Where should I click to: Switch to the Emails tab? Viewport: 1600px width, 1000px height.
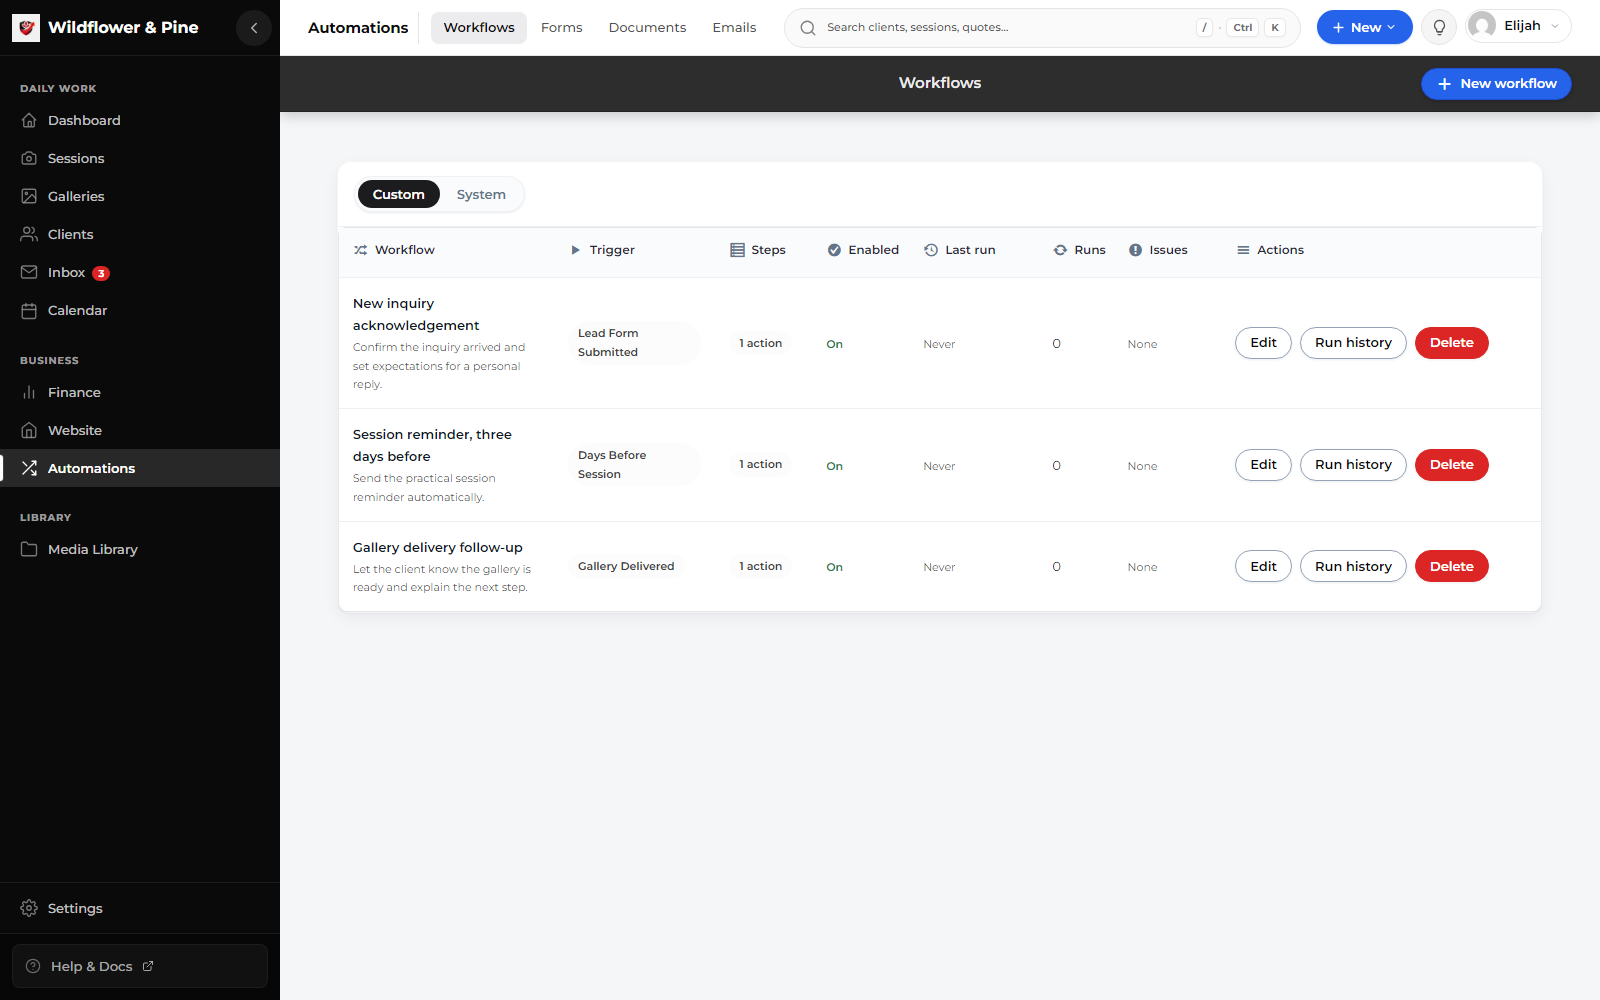point(734,28)
